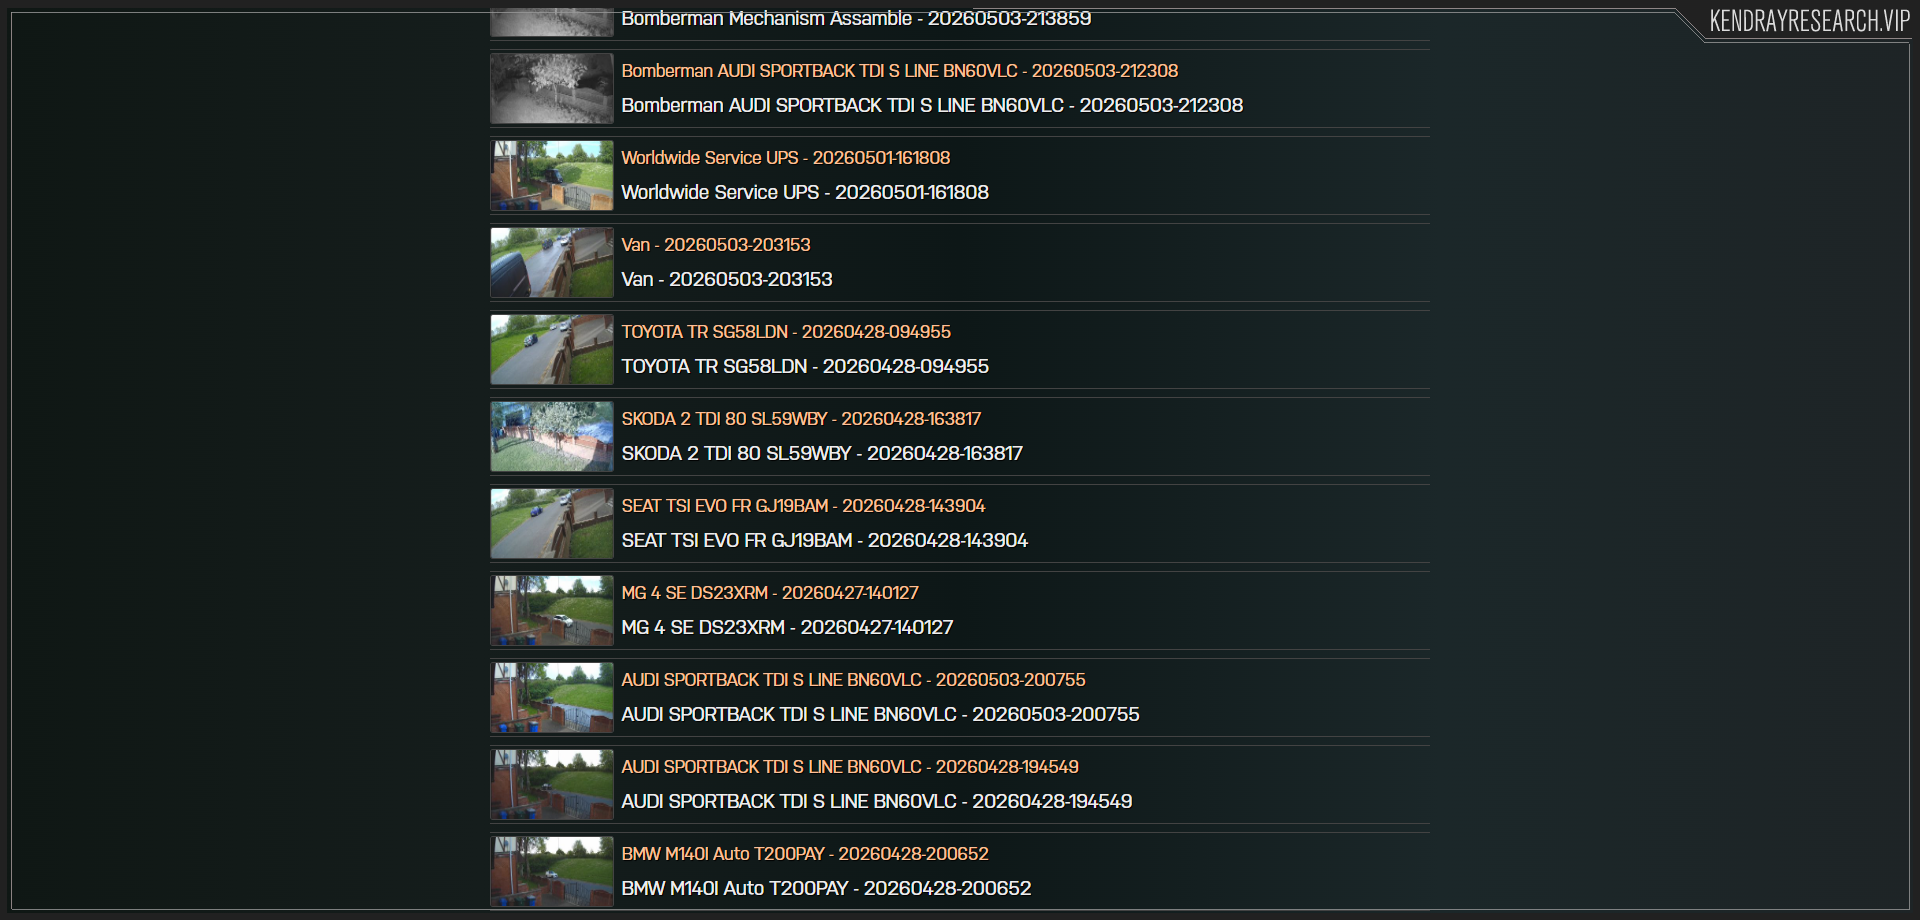Click white Bomberman AUDI SPORTBACK 20260503-212308 description
Viewport: 1920px width, 920px height.
coord(932,105)
